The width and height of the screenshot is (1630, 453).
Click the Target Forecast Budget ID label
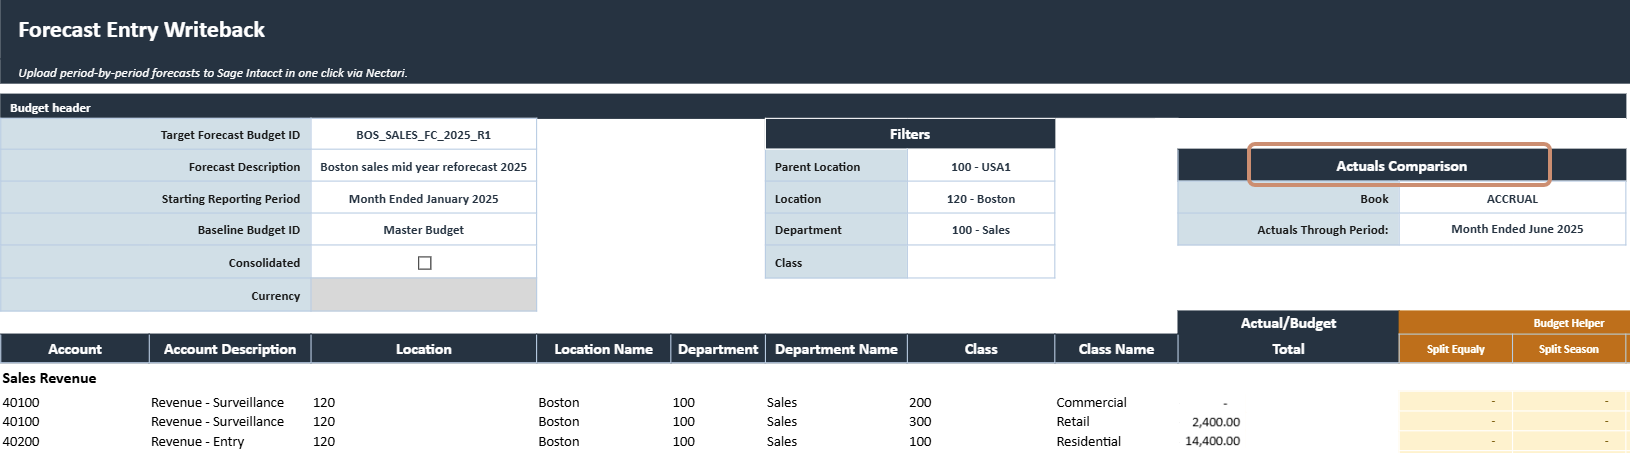coord(230,135)
